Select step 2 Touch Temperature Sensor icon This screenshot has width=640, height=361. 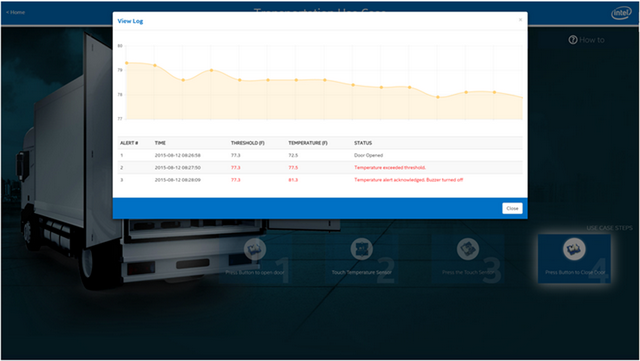tap(362, 249)
